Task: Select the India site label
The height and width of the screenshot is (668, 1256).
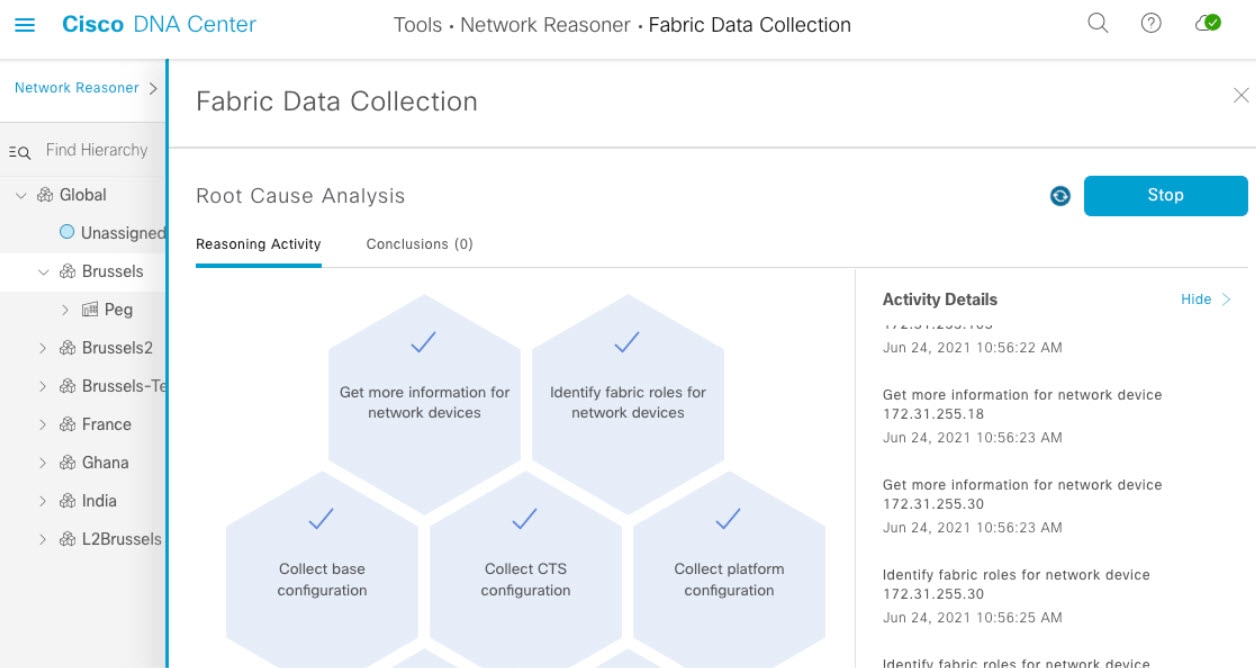Action: pyautogui.click(x=99, y=501)
